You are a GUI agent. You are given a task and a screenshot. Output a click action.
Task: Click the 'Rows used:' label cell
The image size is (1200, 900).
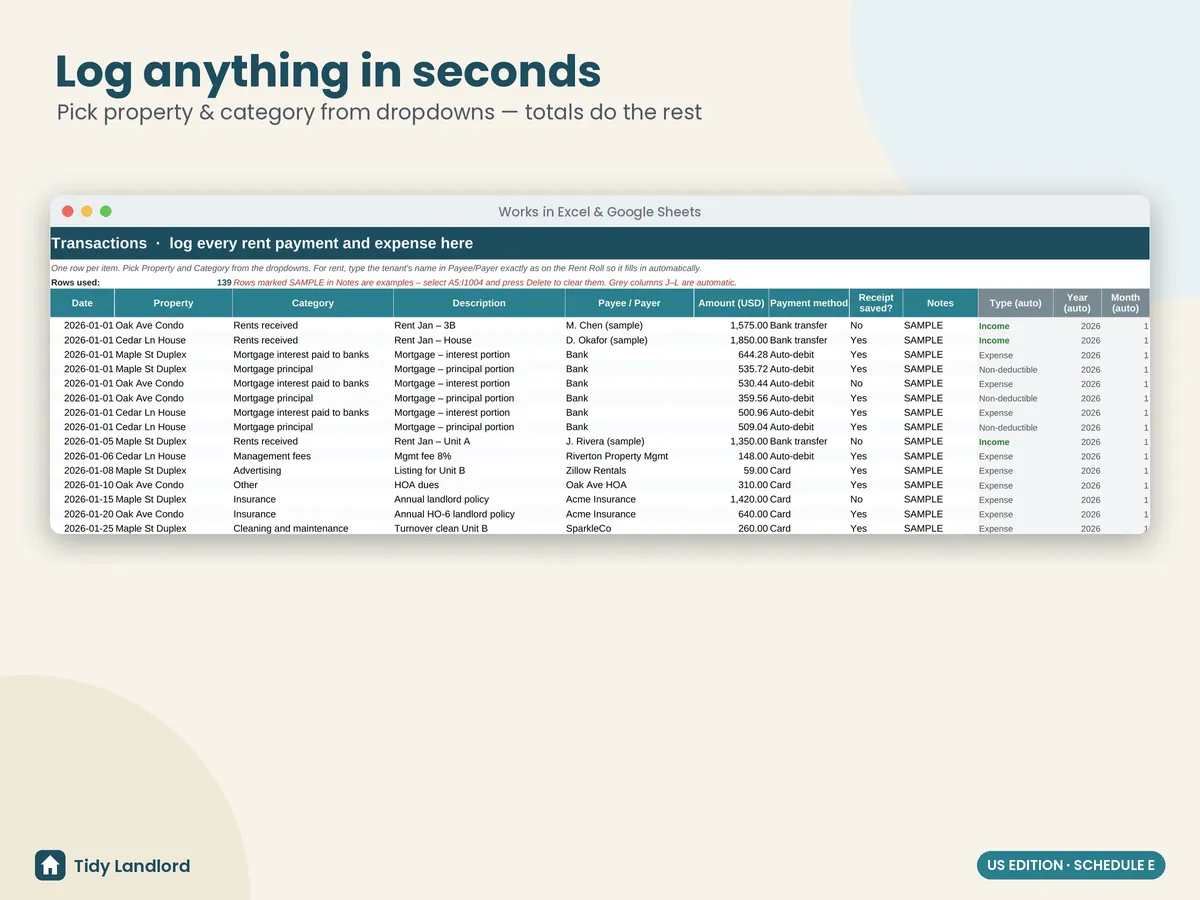pos(75,283)
